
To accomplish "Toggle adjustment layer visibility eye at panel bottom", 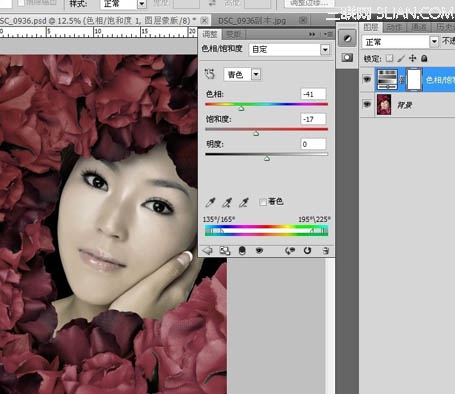I will 259,250.
